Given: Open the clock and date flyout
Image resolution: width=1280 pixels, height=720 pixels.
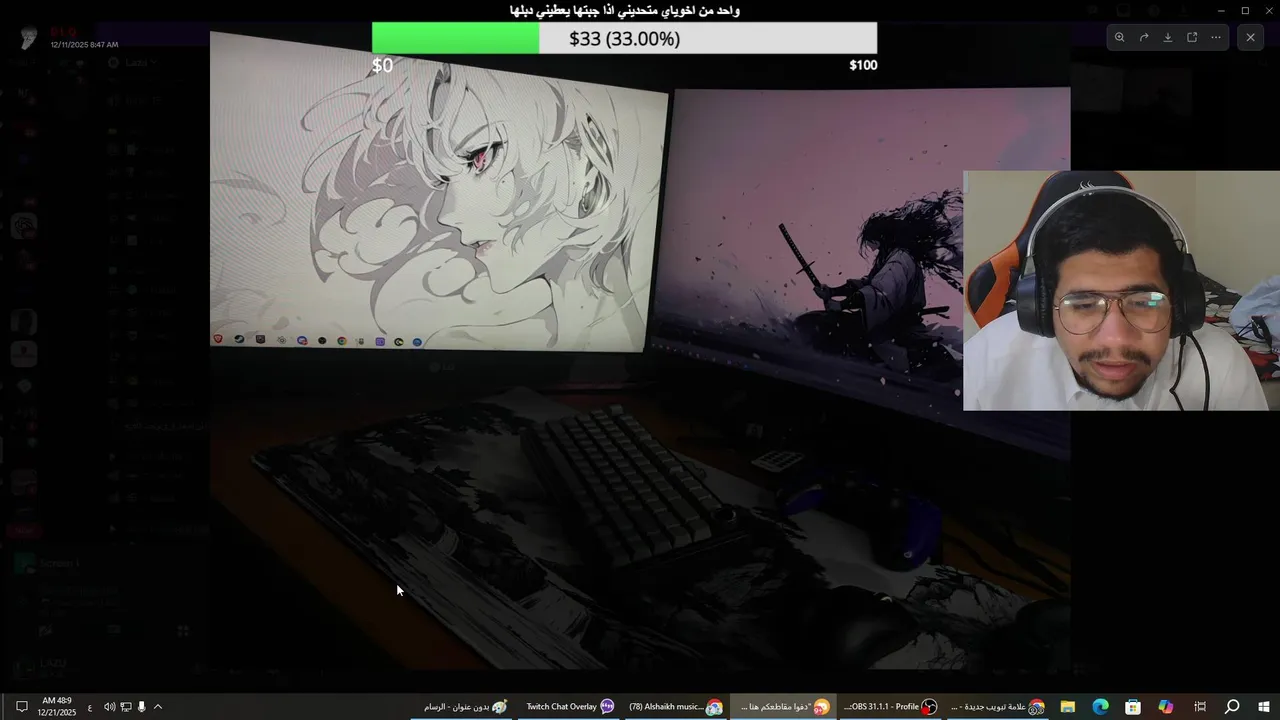Looking at the screenshot, I should (57, 707).
